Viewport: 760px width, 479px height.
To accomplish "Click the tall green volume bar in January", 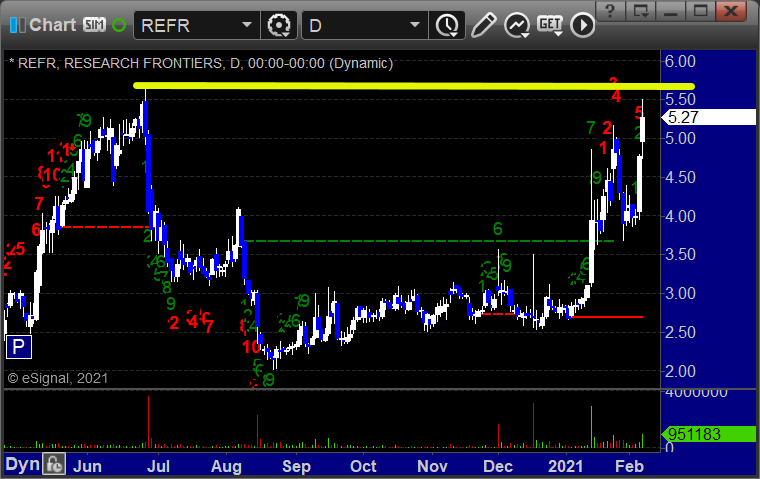I will point(591,427).
